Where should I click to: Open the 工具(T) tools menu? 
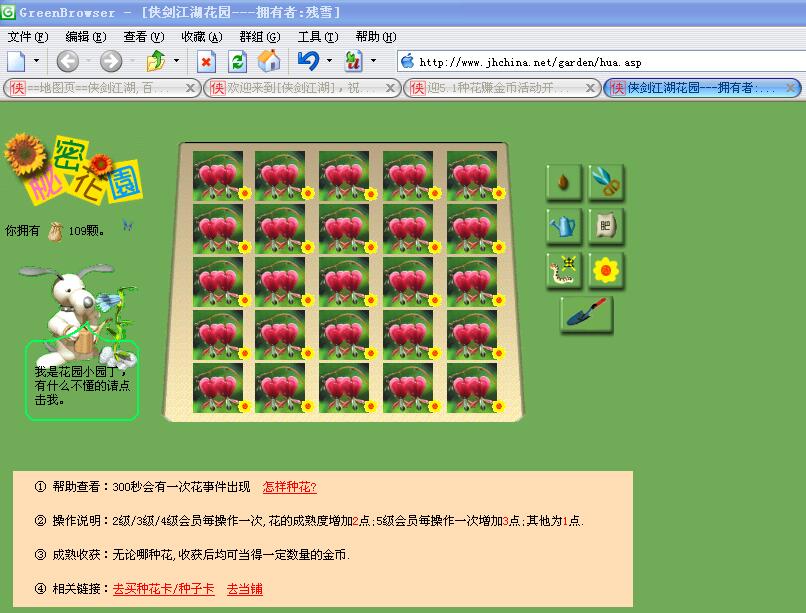point(318,37)
